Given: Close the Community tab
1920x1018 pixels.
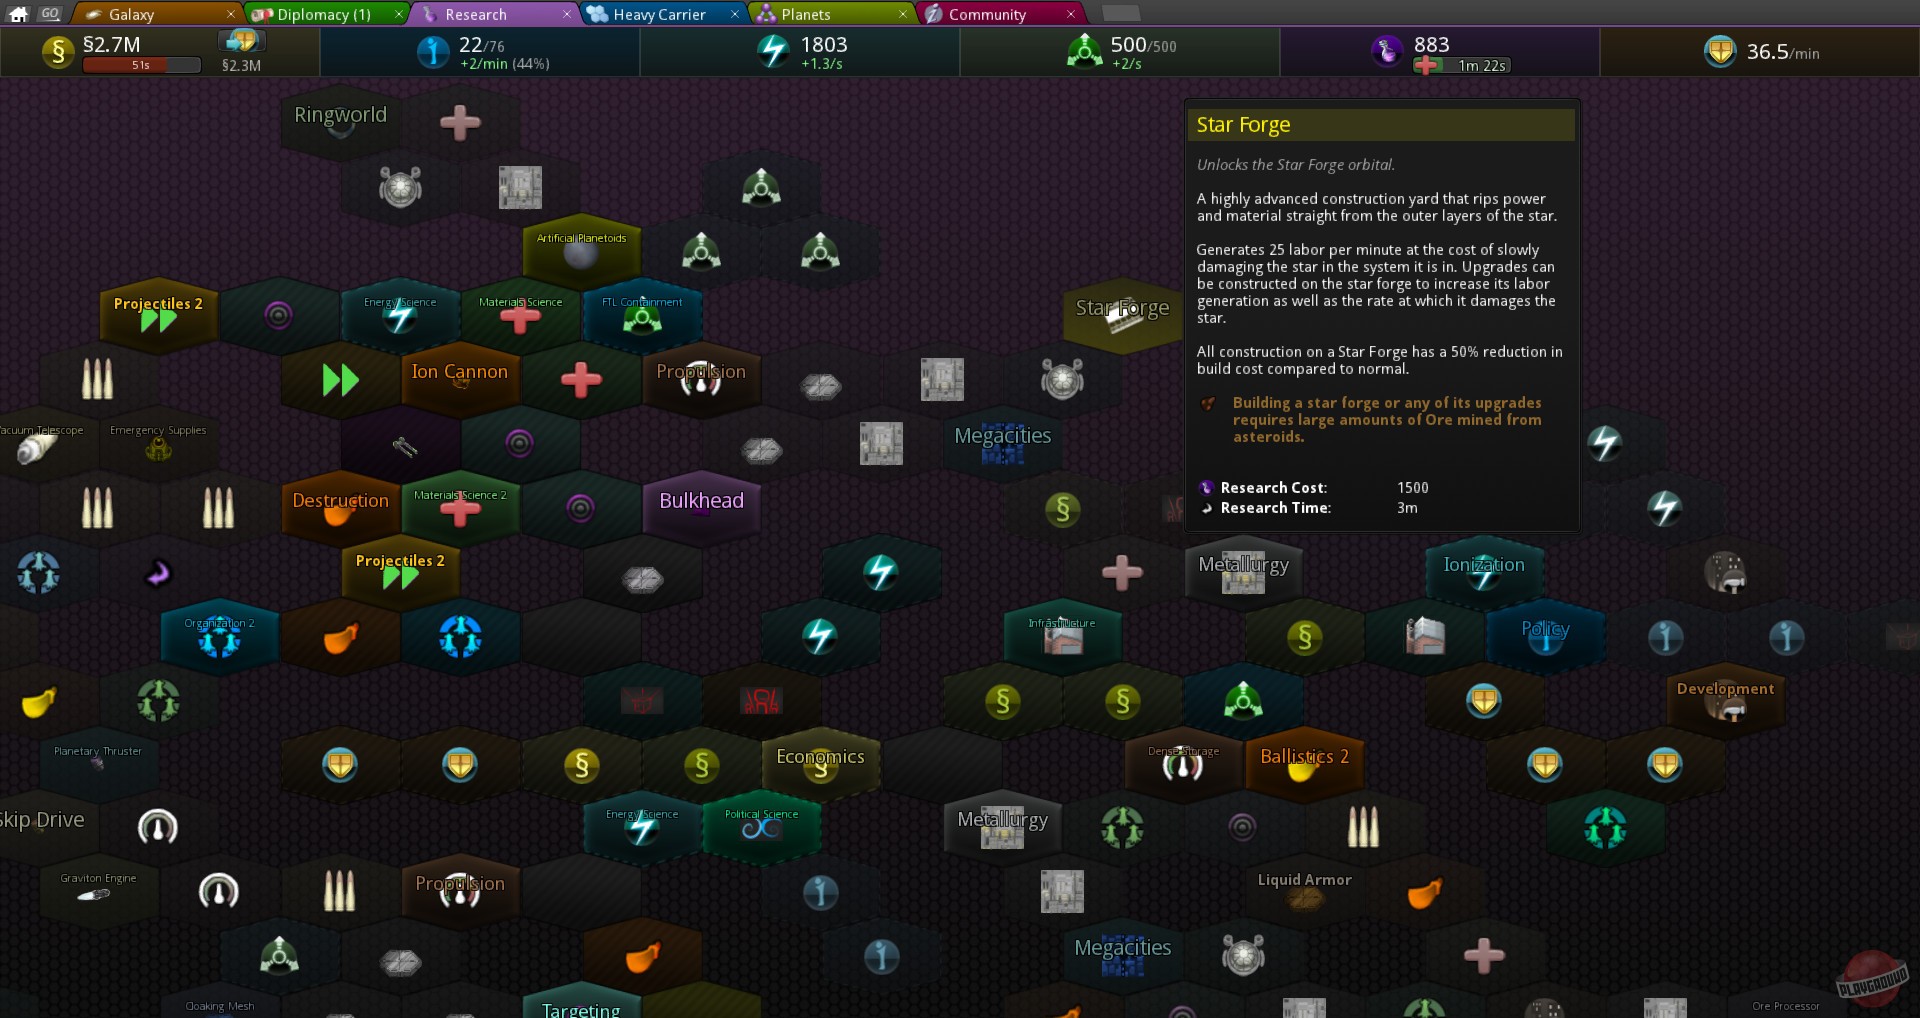Looking at the screenshot, I should coord(1070,14).
